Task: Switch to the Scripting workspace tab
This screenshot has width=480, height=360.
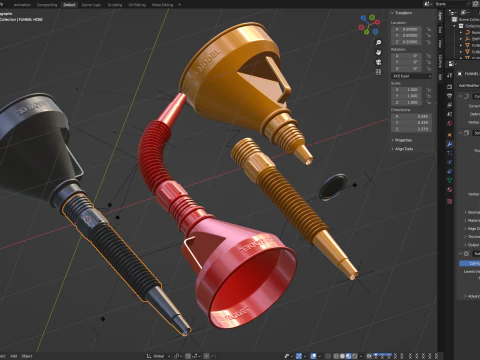Action: pos(115,5)
